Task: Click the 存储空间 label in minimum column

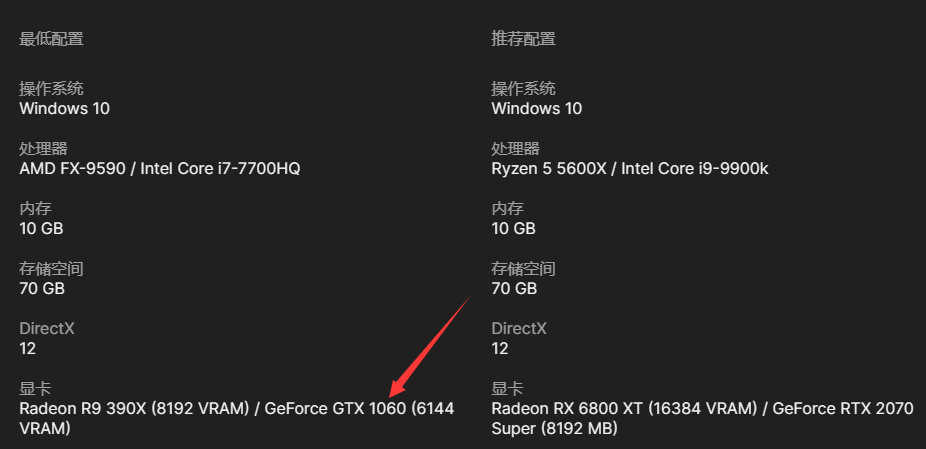Action: (x=51, y=269)
